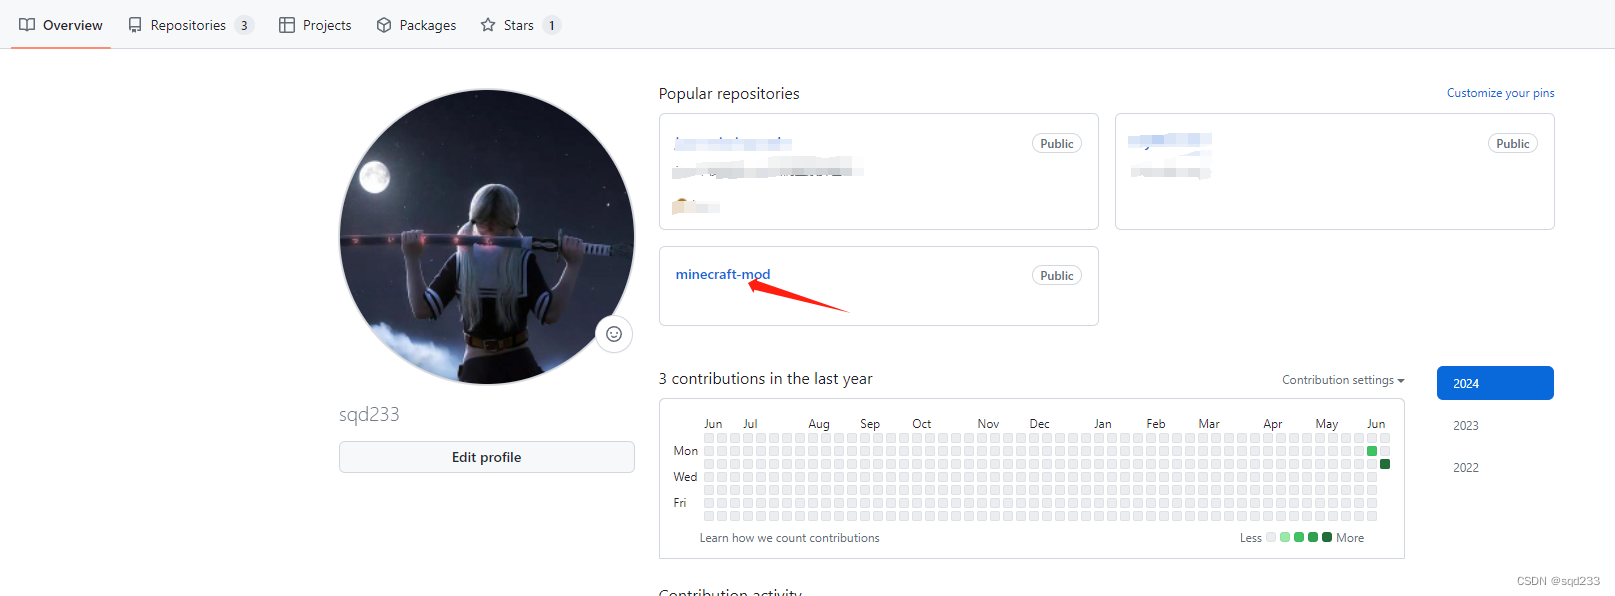The image size is (1615, 596).
Task: Click the smiley set status icon
Action: pos(614,334)
